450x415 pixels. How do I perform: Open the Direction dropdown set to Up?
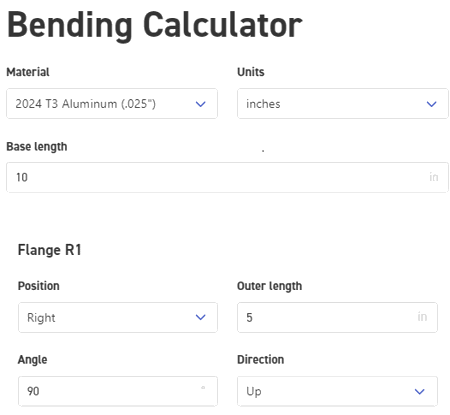click(x=337, y=391)
